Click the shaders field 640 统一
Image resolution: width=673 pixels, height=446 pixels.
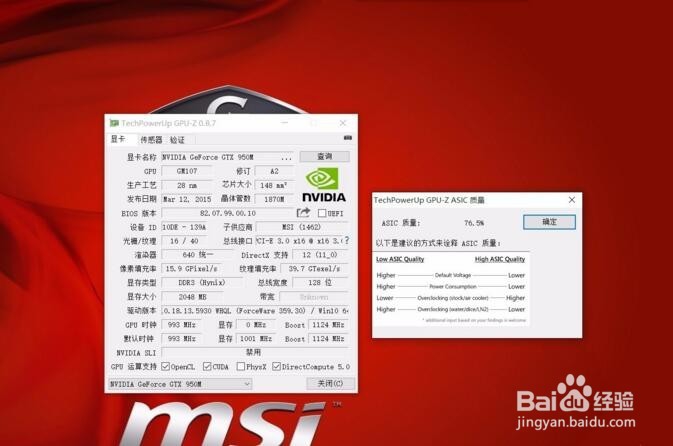click(x=197, y=255)
